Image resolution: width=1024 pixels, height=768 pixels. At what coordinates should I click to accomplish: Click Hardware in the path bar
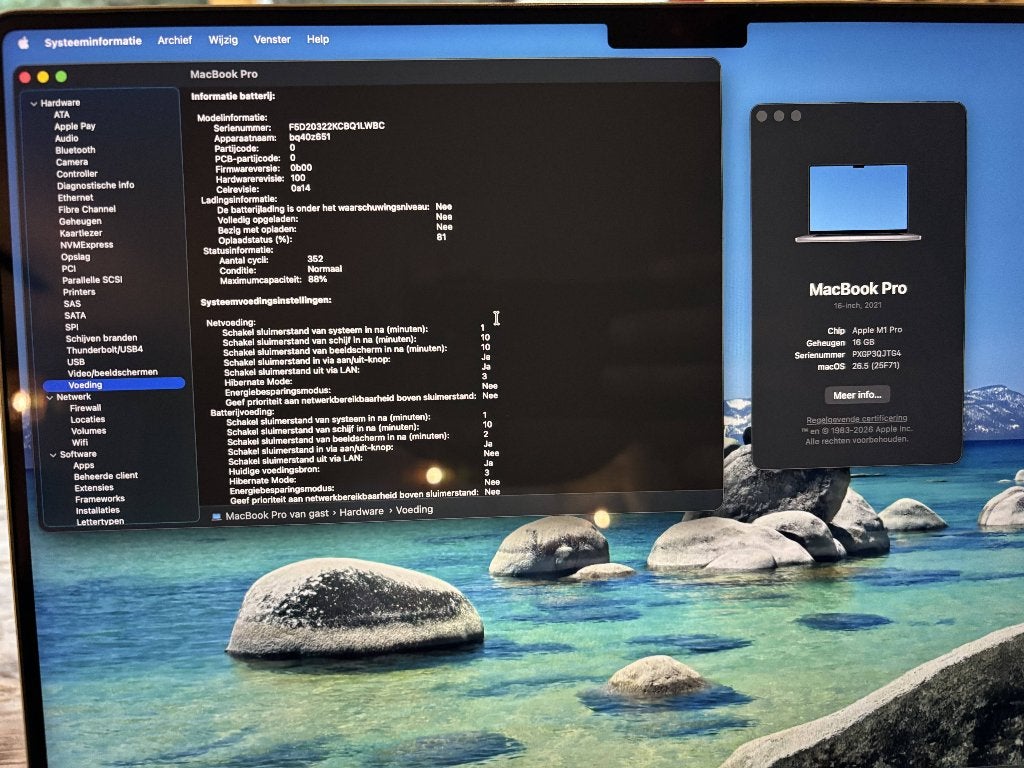coord(361,512)
